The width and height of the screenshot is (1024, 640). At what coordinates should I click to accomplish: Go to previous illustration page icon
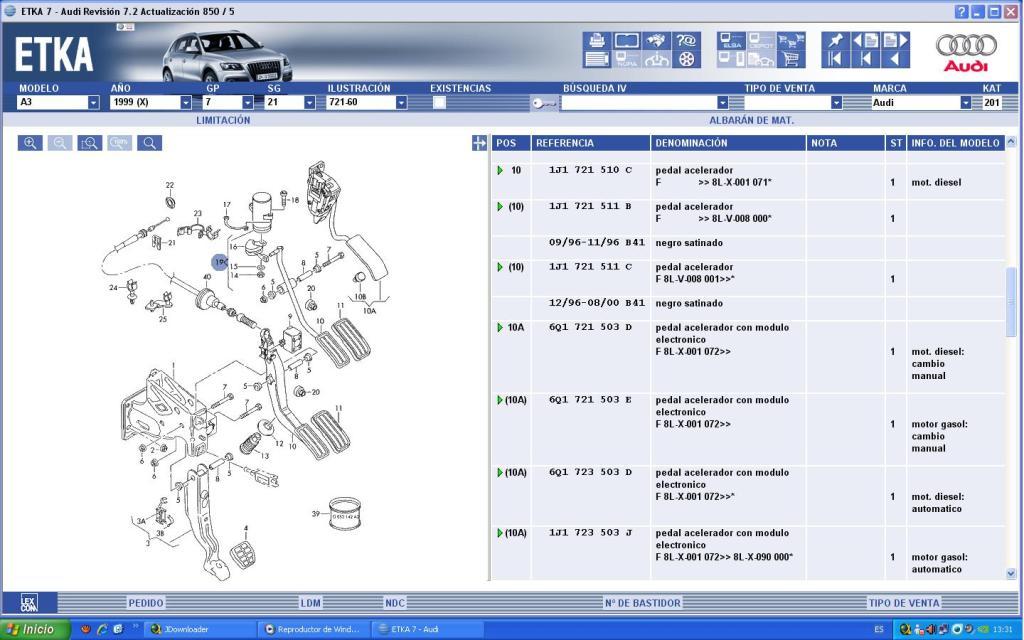(x=865, y=40)
